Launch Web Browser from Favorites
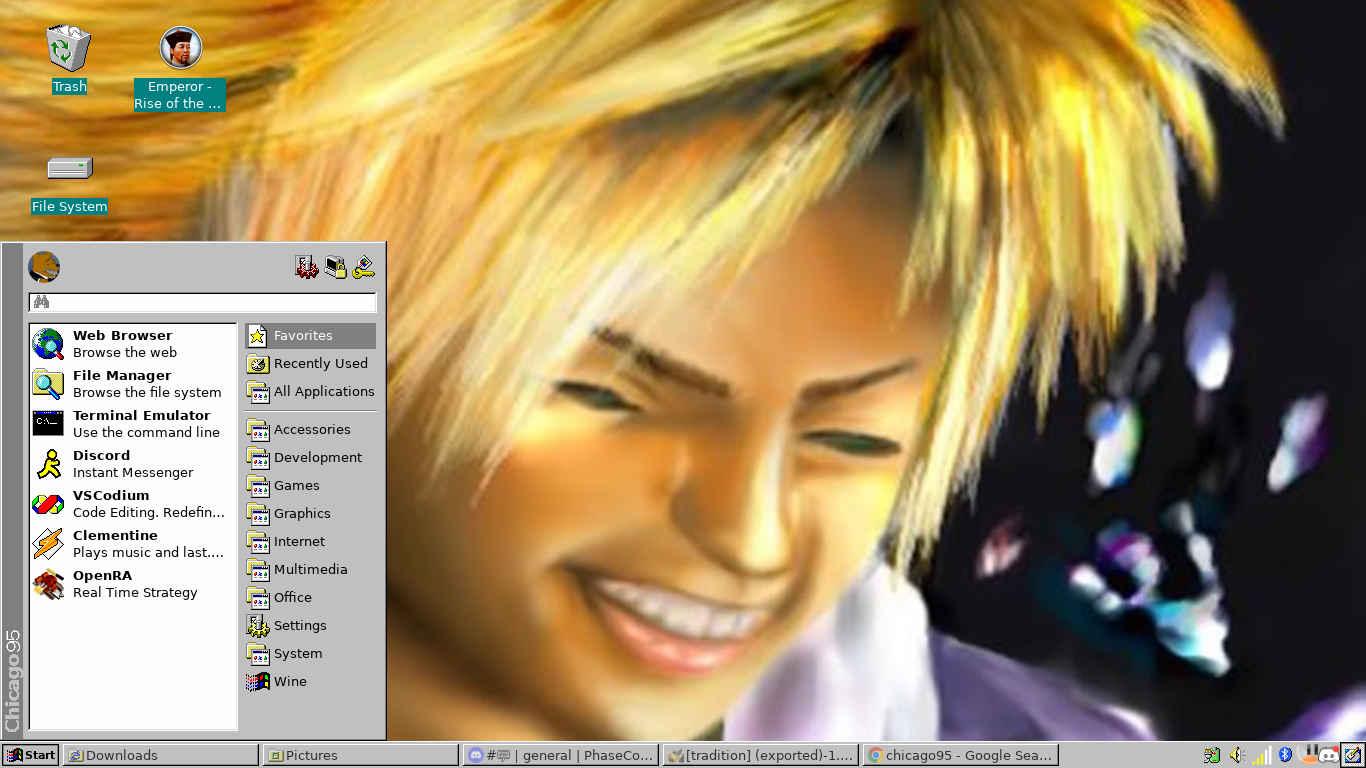 (133, 343)
